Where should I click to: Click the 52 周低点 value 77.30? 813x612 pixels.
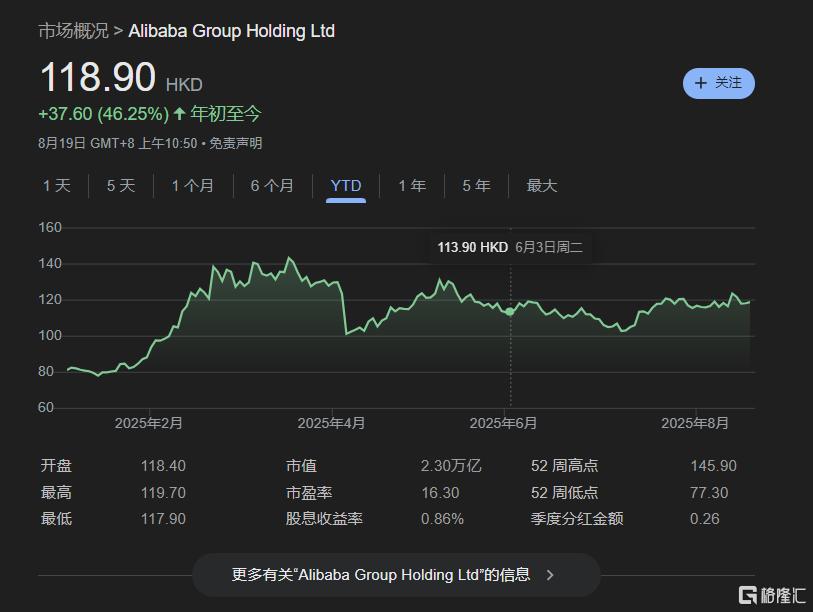pyautogui.click(x=709, y=493)
